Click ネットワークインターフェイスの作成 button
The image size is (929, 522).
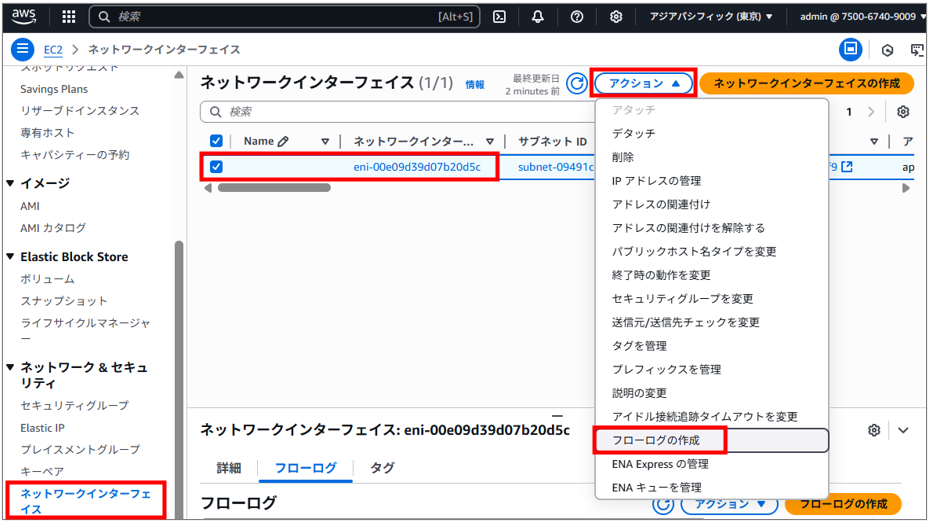[x=806, y=84]
